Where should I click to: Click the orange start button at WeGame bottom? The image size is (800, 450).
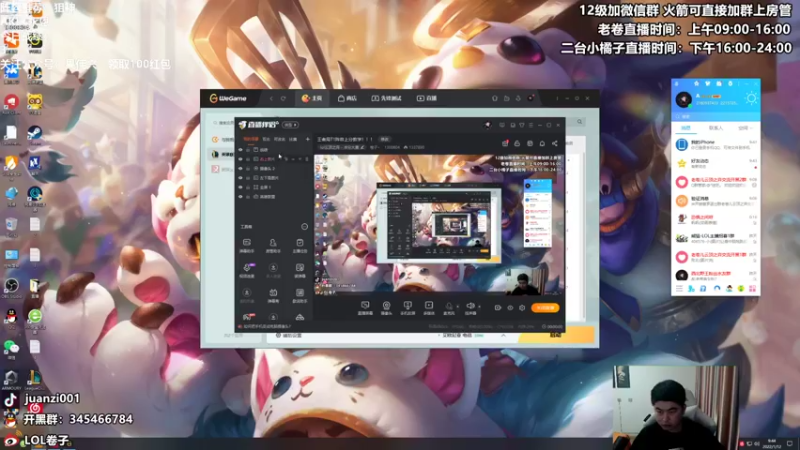tap(556, 335)
